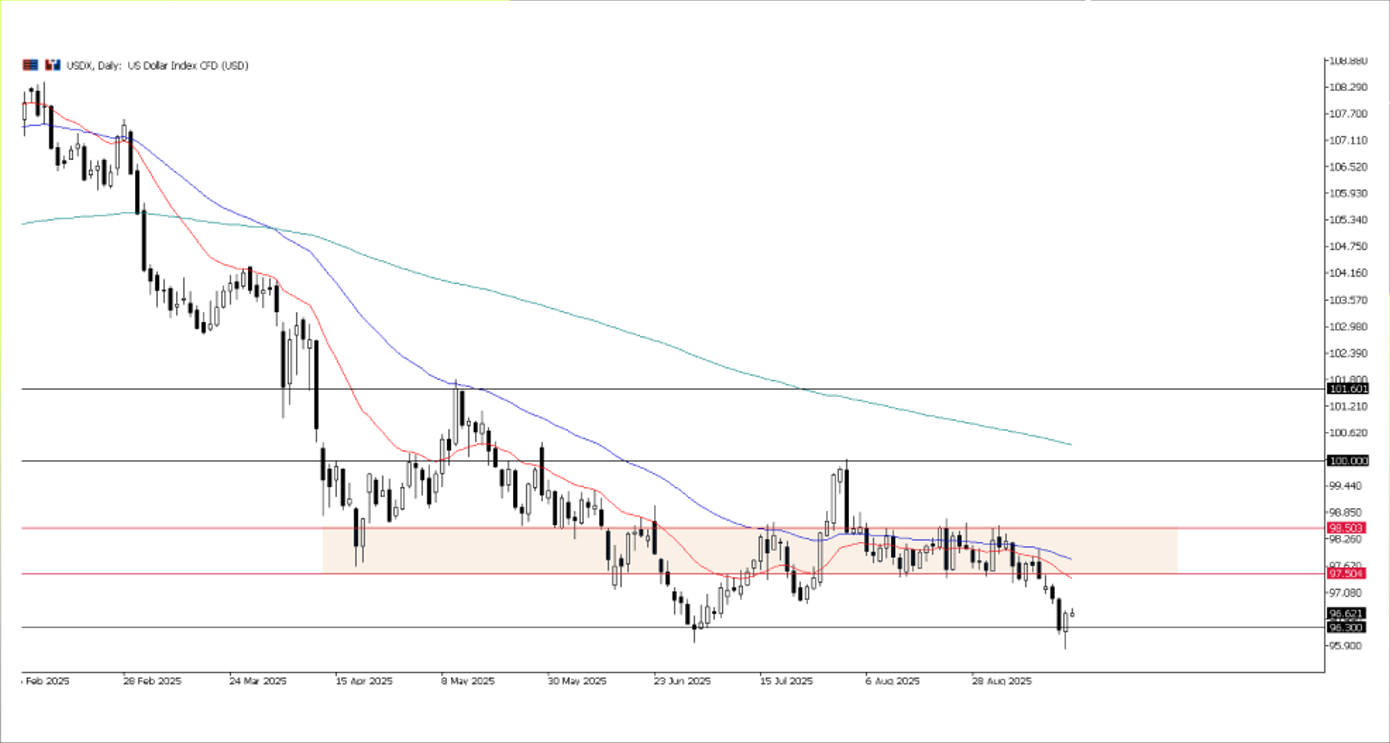1390x743 pixels.
Task: Select the 24 Mar 2025 date marker
Action: (x=258, y=681)
